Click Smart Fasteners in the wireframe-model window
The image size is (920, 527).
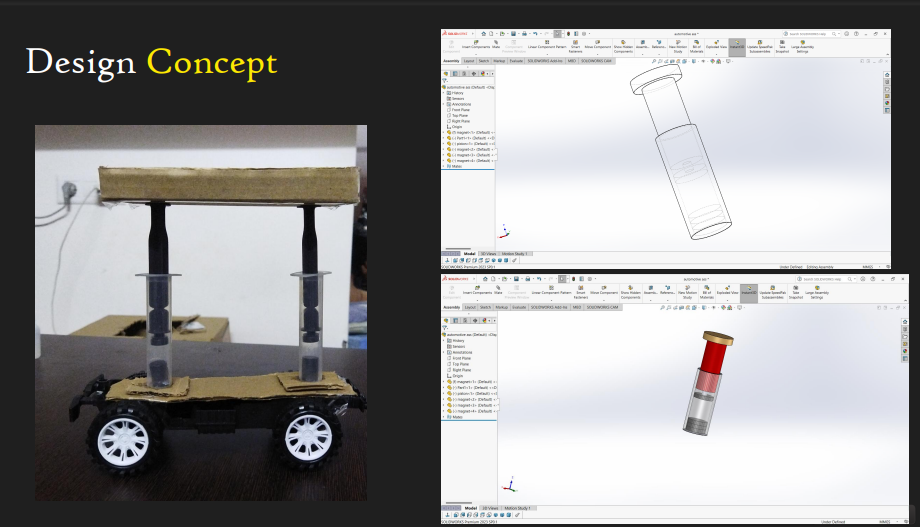(576, 46)
